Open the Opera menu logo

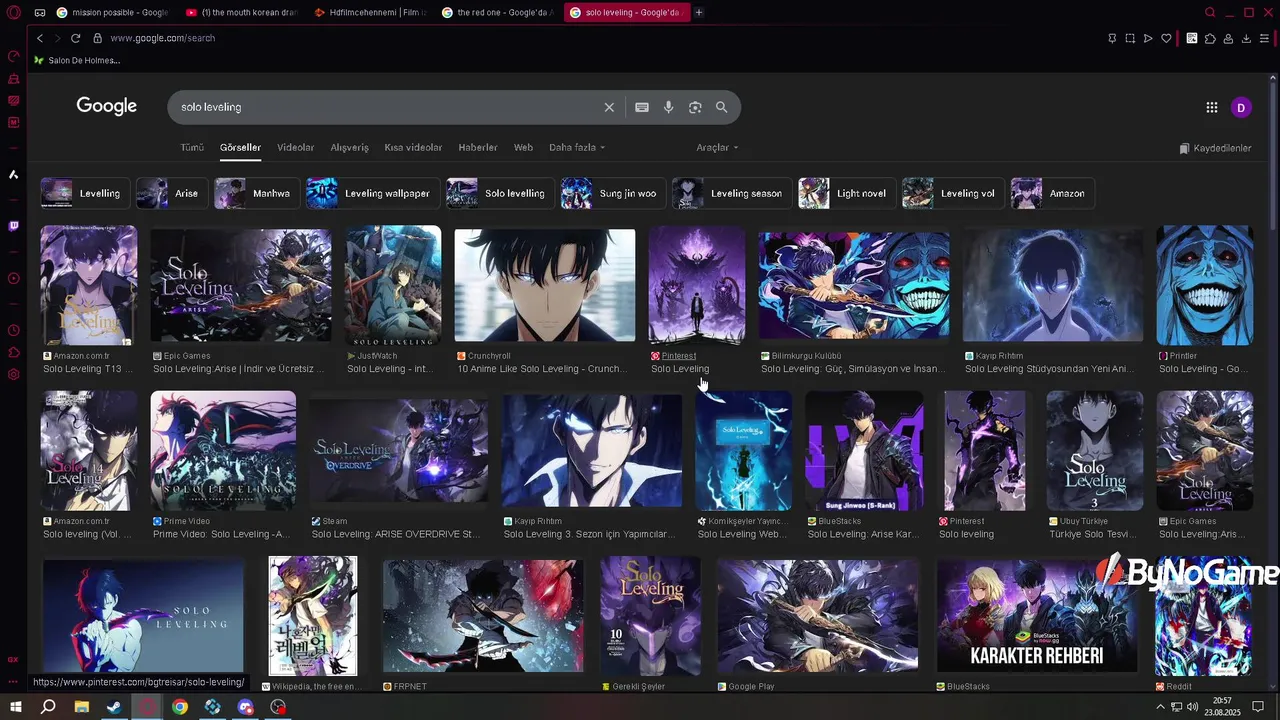point(13,12)
